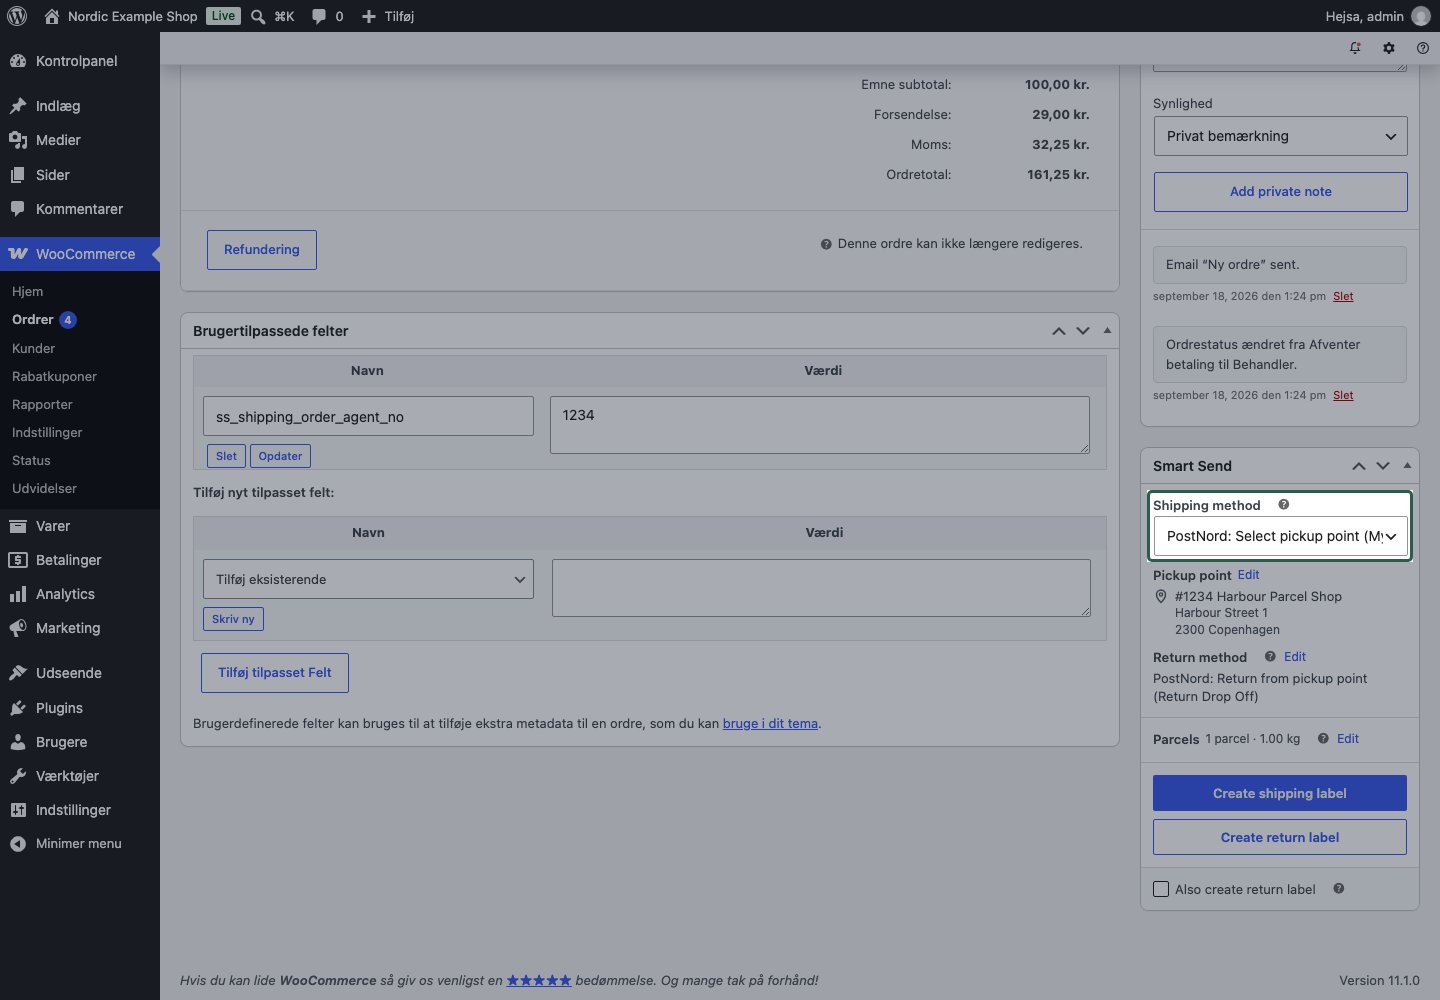Edit the Pickup point link
Screen dimensions: 1440x1000
pyautogui.click(x=1248, y=575)
